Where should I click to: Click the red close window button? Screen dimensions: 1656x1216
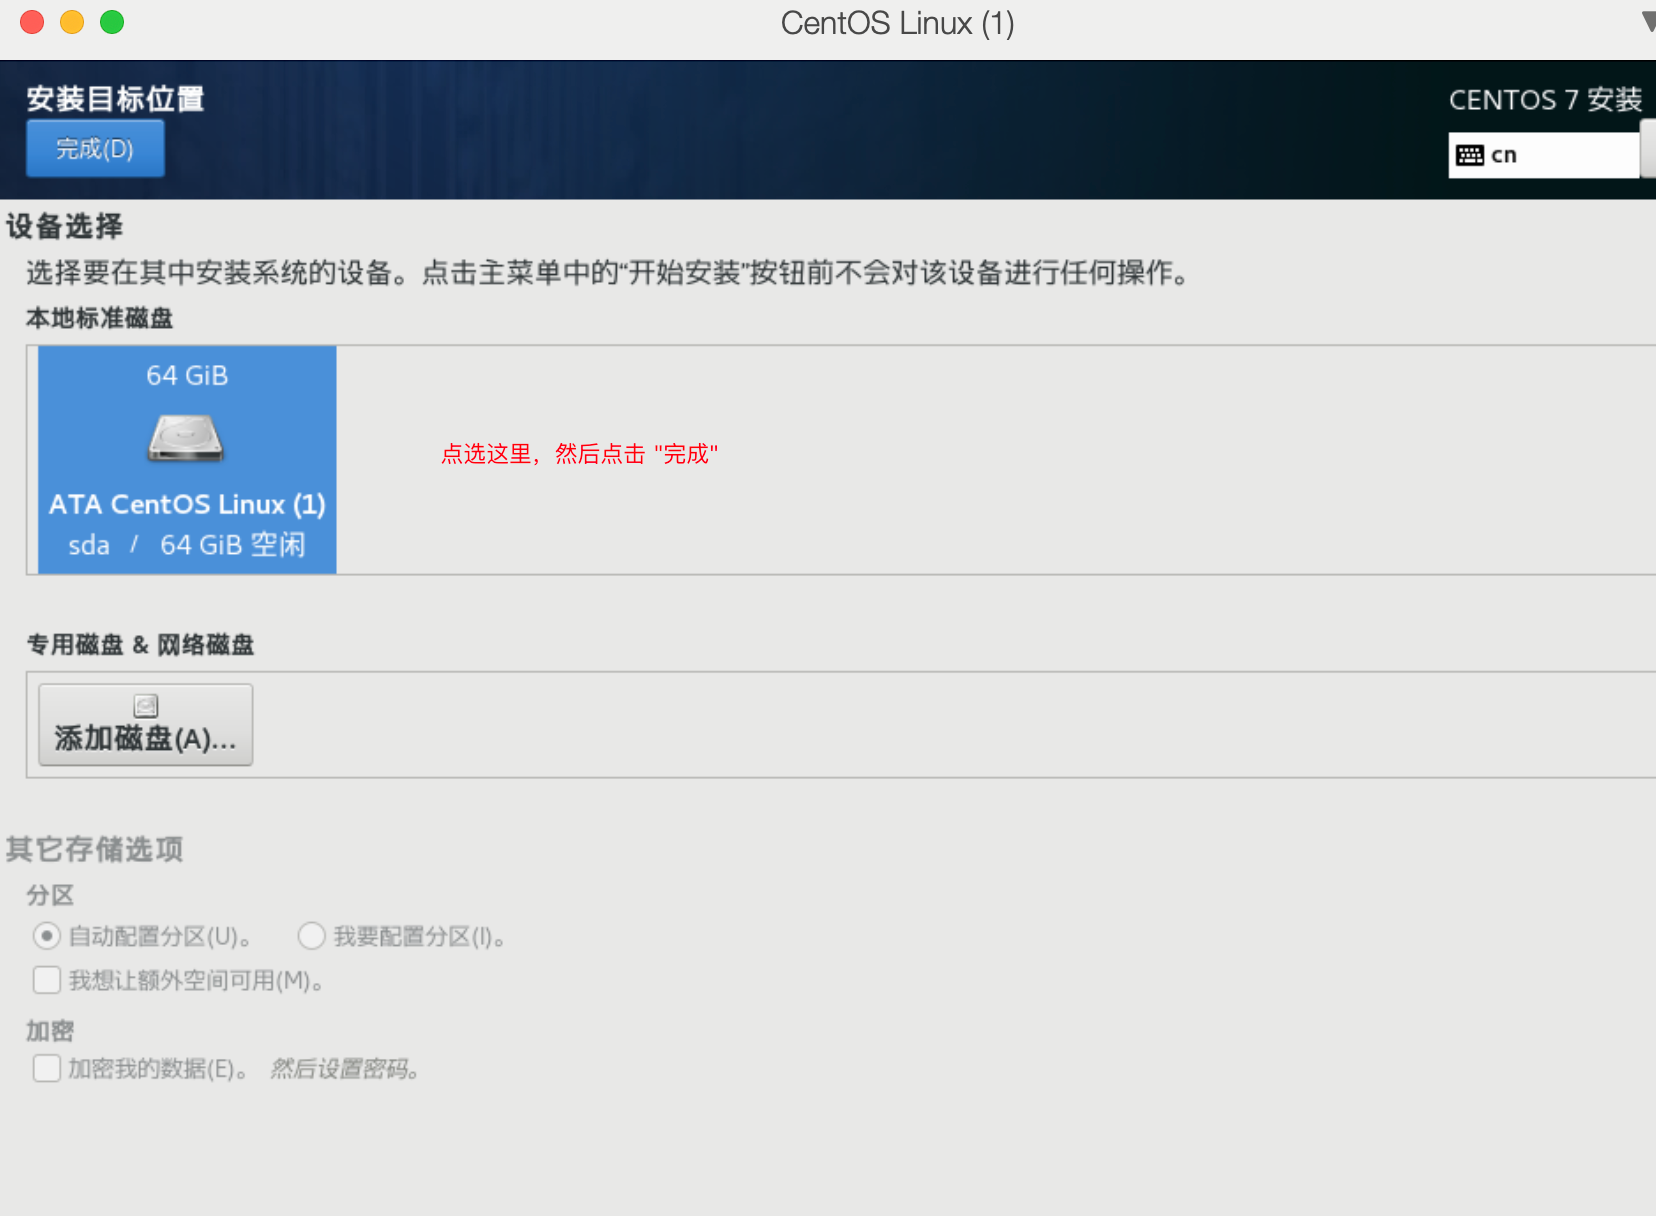[x=32, y=22]
